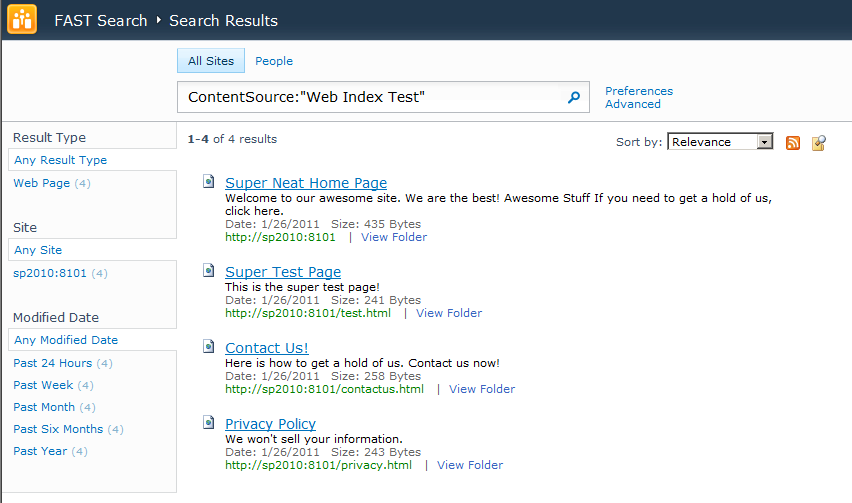
Task: Open the Super Neat Home Page result
Action: (306, 183)
